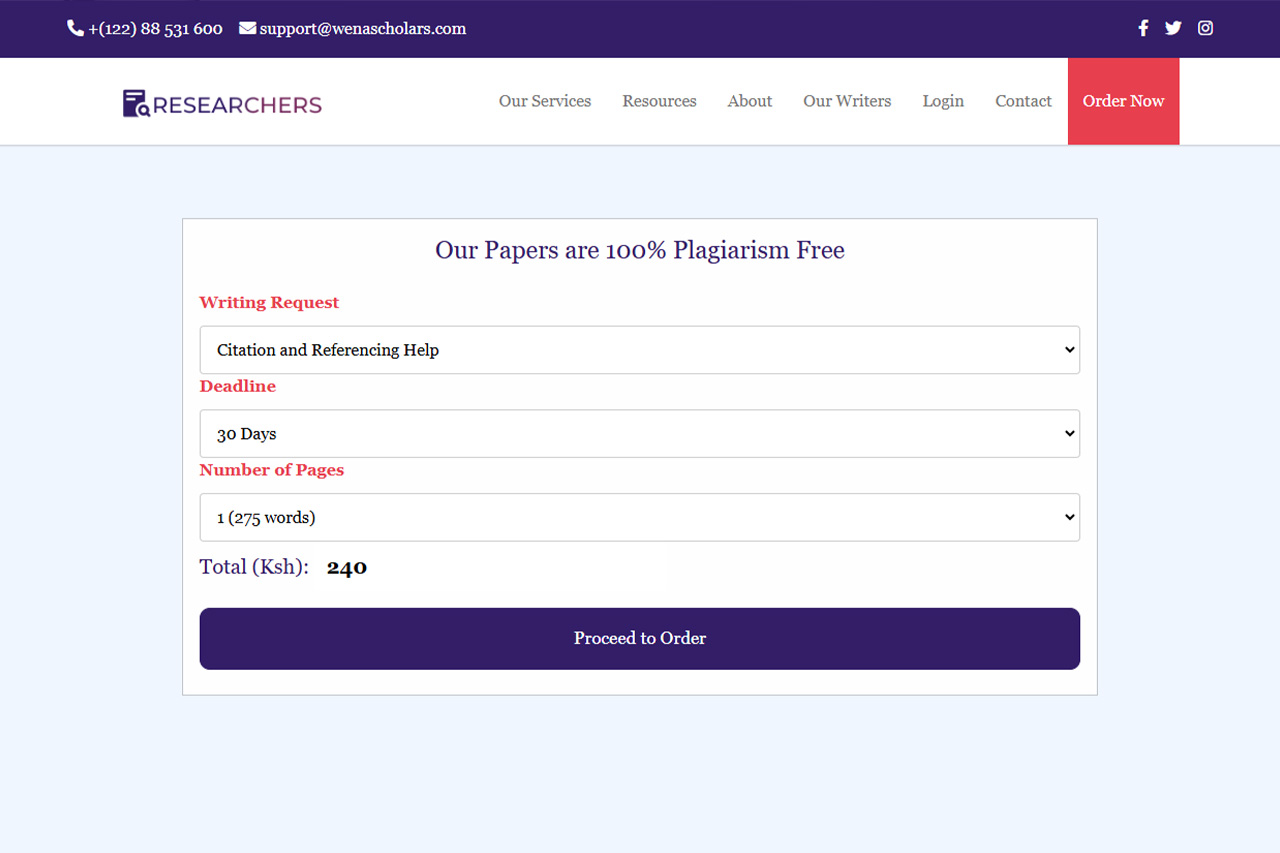Open the Facebook page icon
Screen dimensions: 1280x853
1143,28
